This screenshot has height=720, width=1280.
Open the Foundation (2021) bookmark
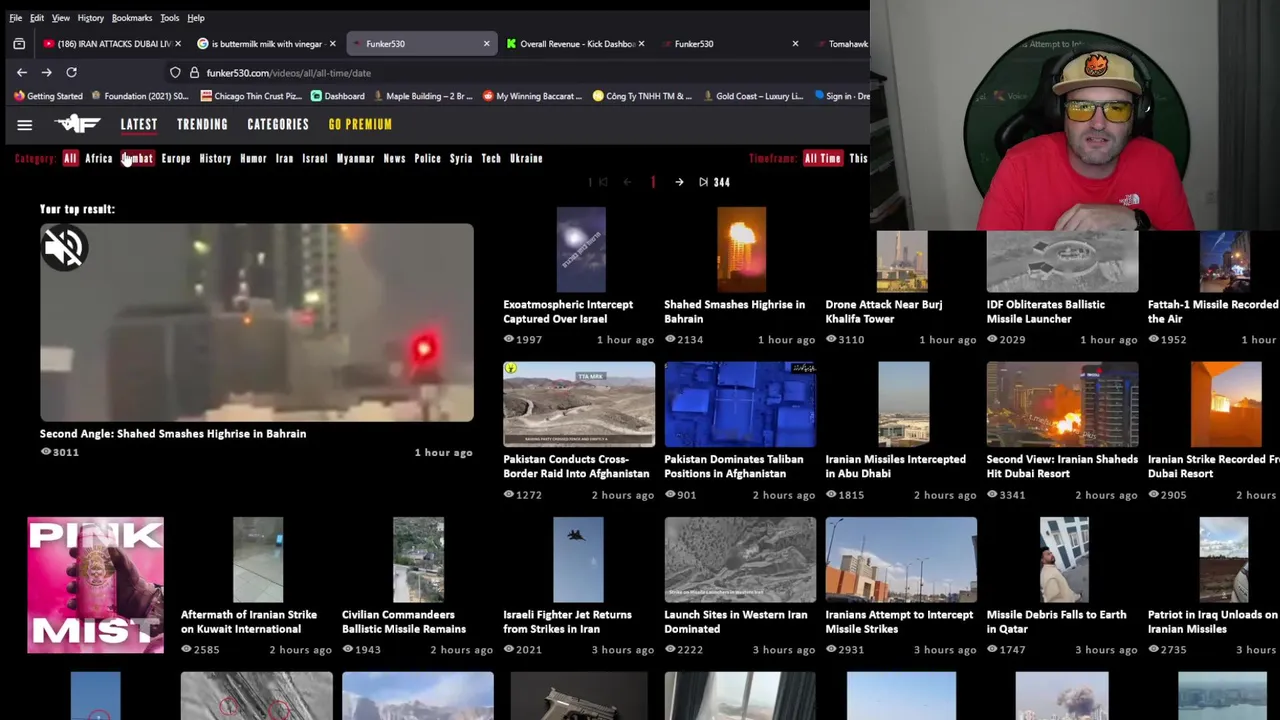pos(140,96)
